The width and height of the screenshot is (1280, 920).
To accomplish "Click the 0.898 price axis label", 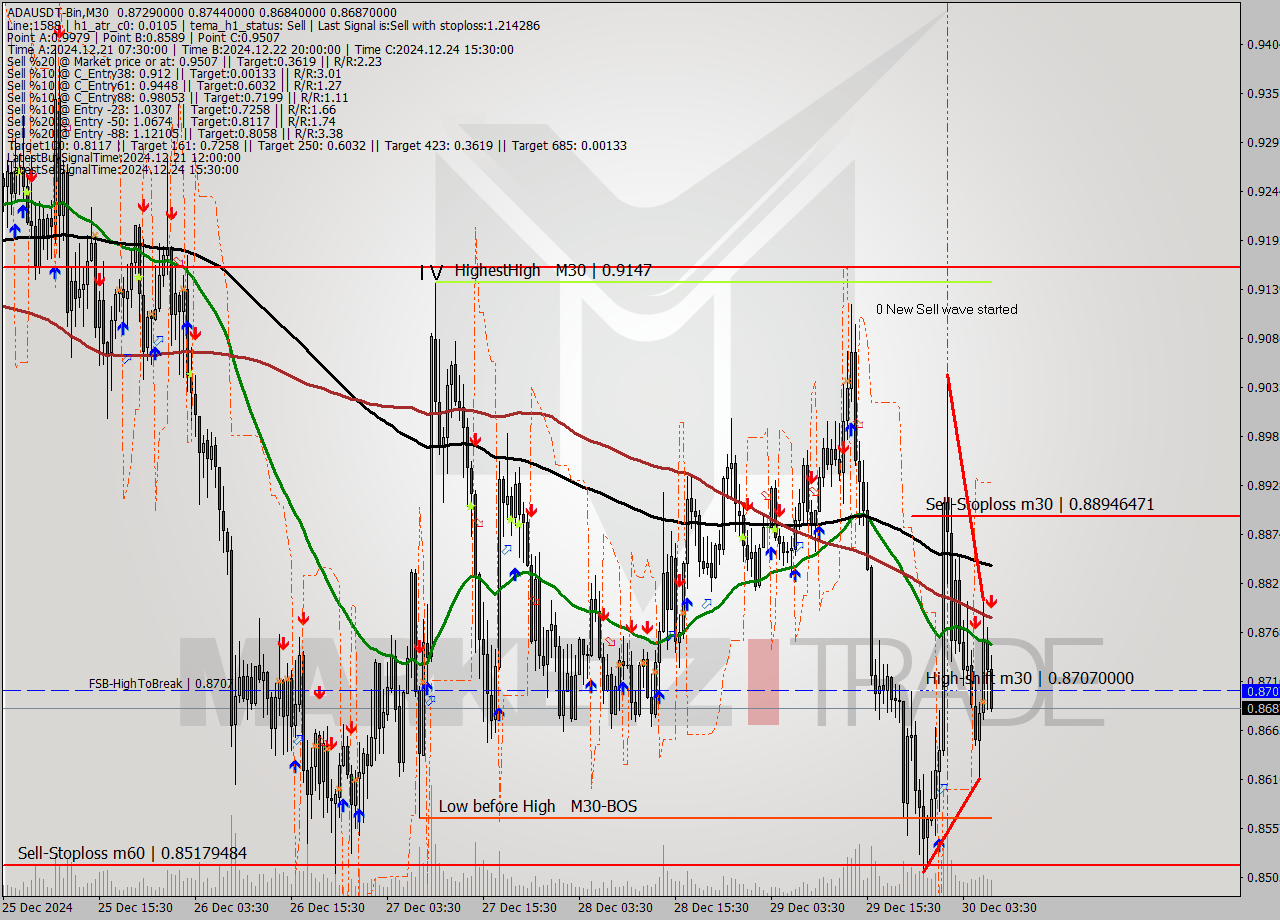I will [1262, 436].
